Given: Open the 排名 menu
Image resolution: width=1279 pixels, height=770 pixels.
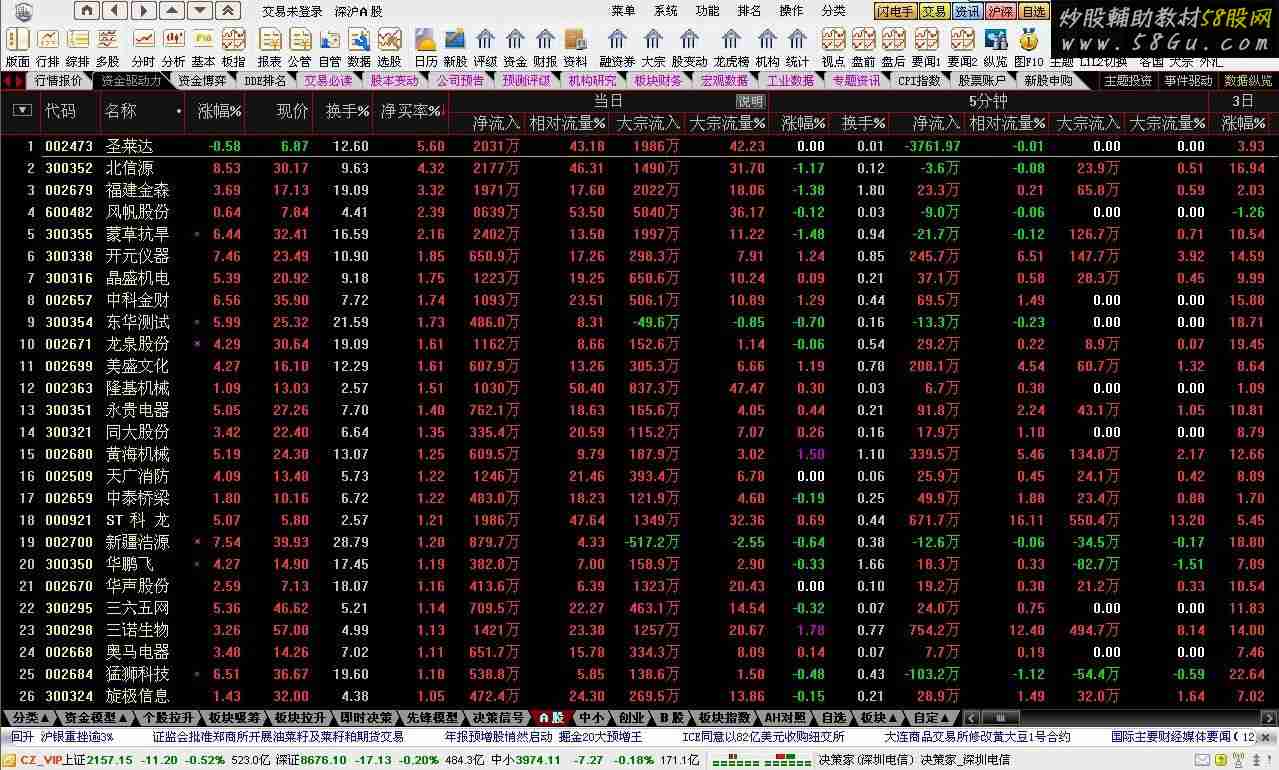Looking at the screenshot, I should coord(749,11).
